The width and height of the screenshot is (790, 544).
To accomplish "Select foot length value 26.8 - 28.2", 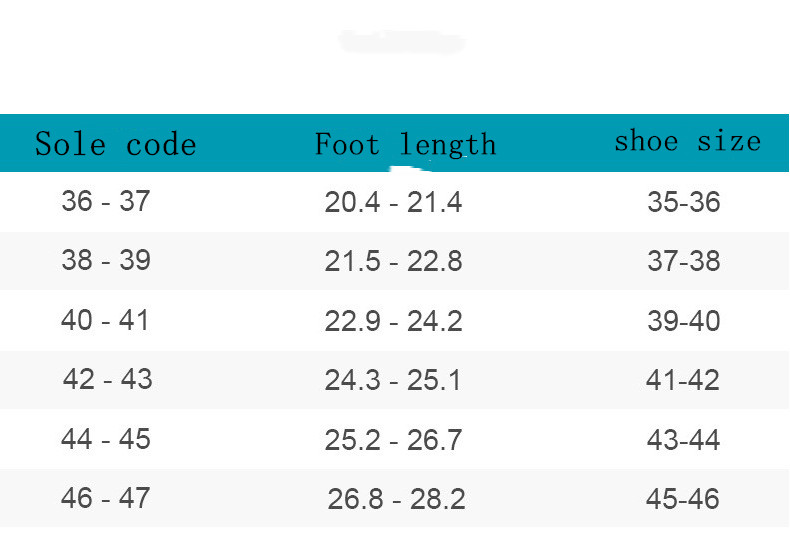I will (396, 499).
